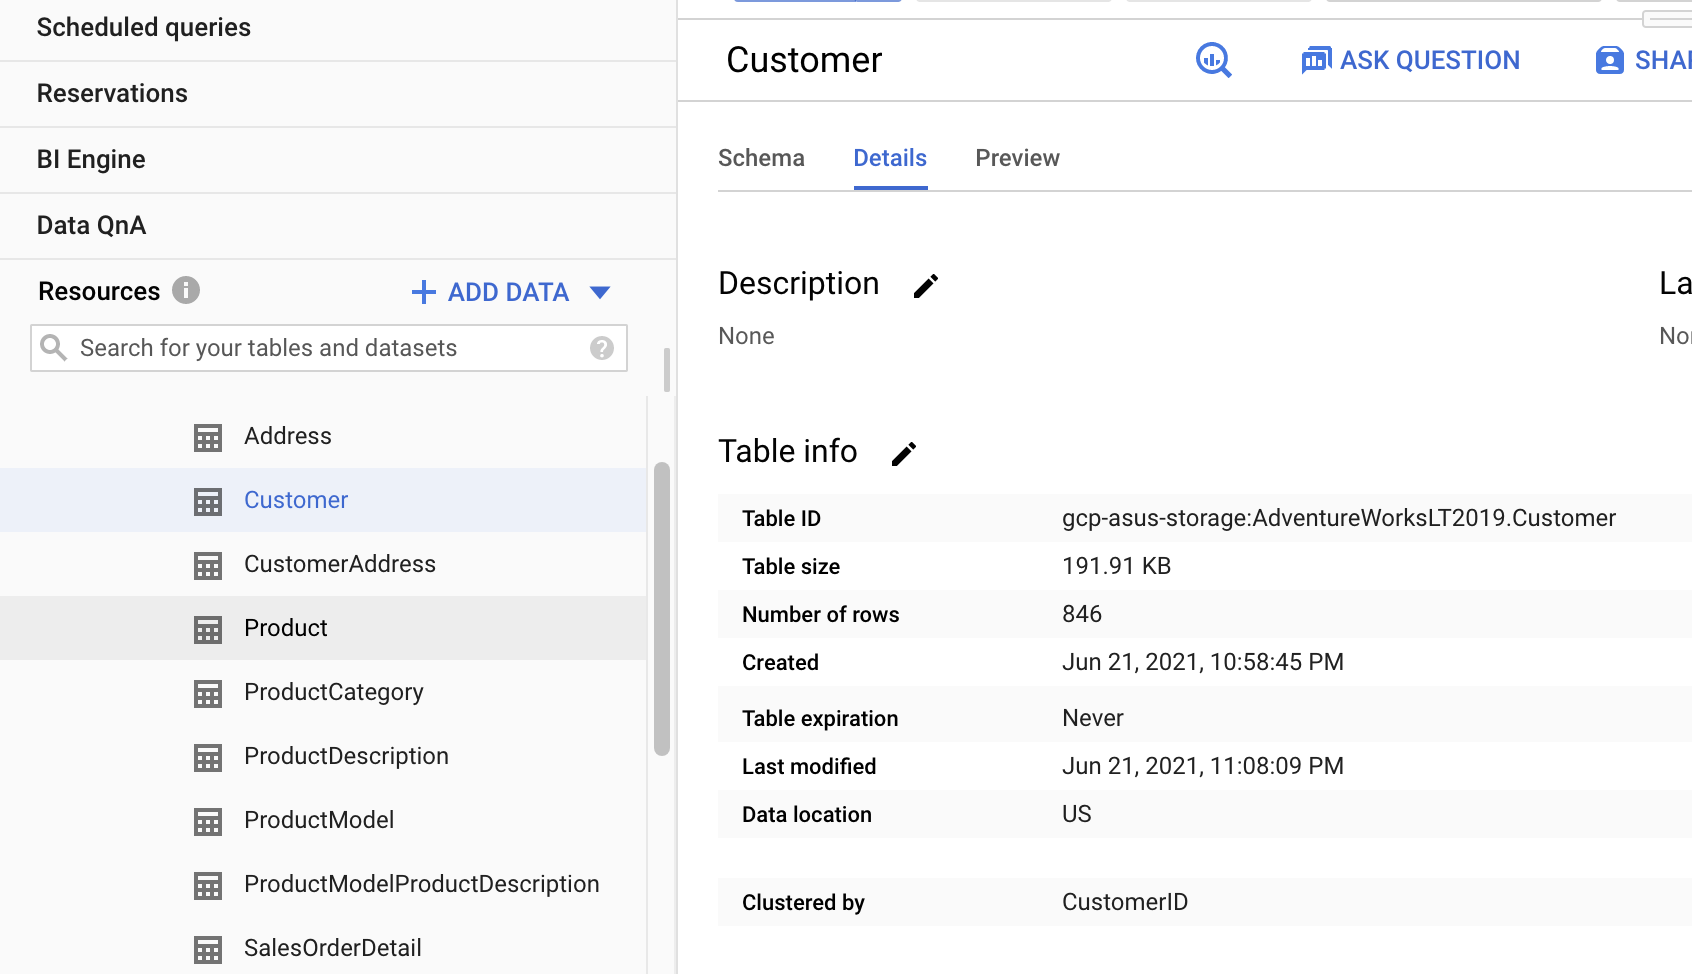Viewport: 1692px width, 974px height.
Task: Click the ASK QUESTION button
Action: coord(1410,60)
